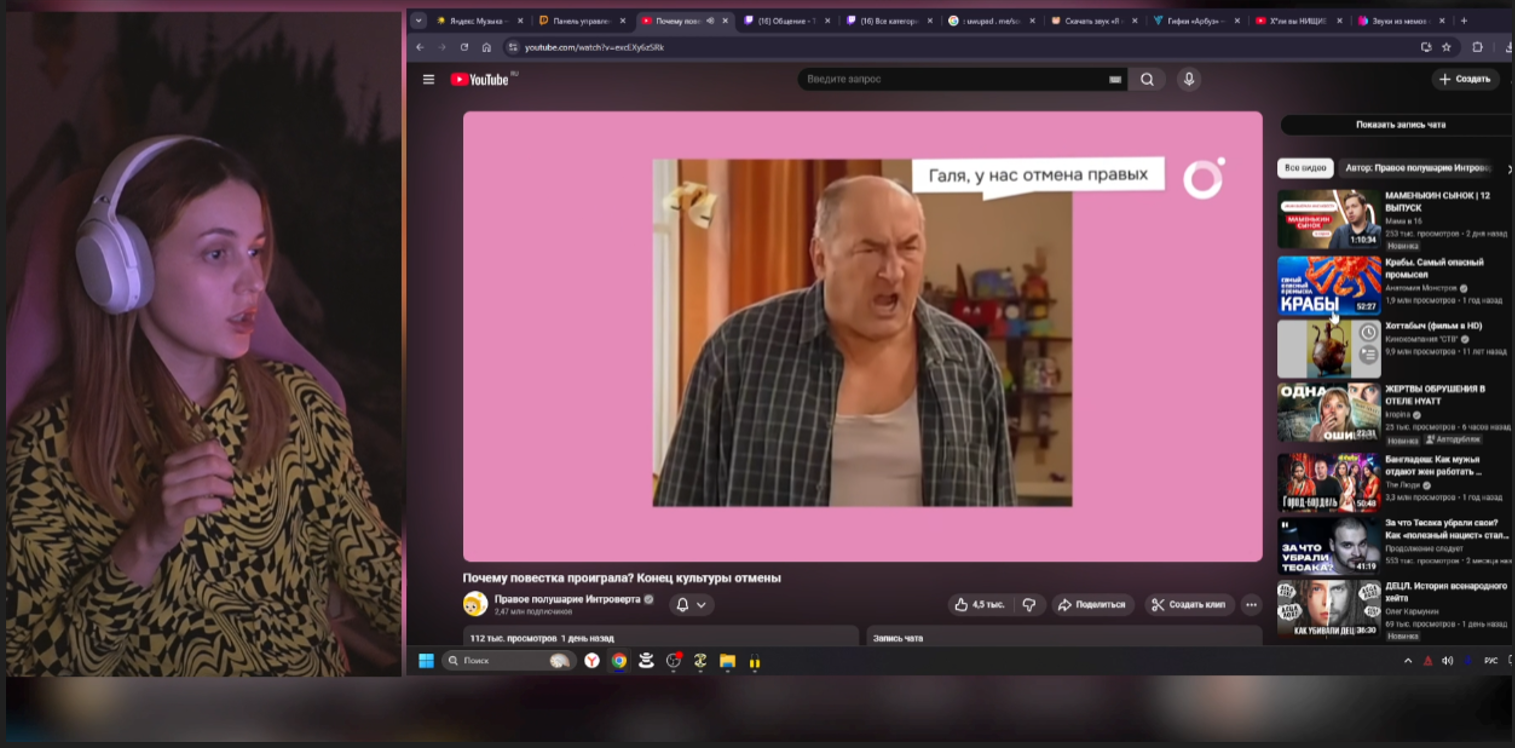
Task: Open site info icon in address bar
Action: 513,47
